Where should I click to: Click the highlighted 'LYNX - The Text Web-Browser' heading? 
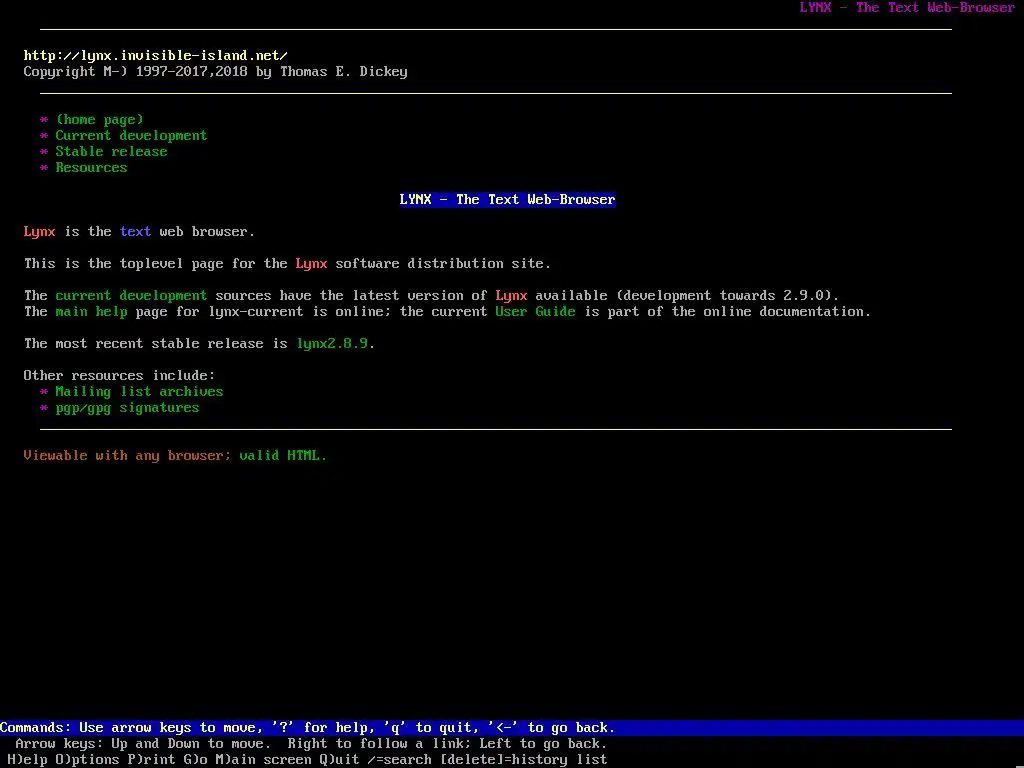[x=507, y=199]
